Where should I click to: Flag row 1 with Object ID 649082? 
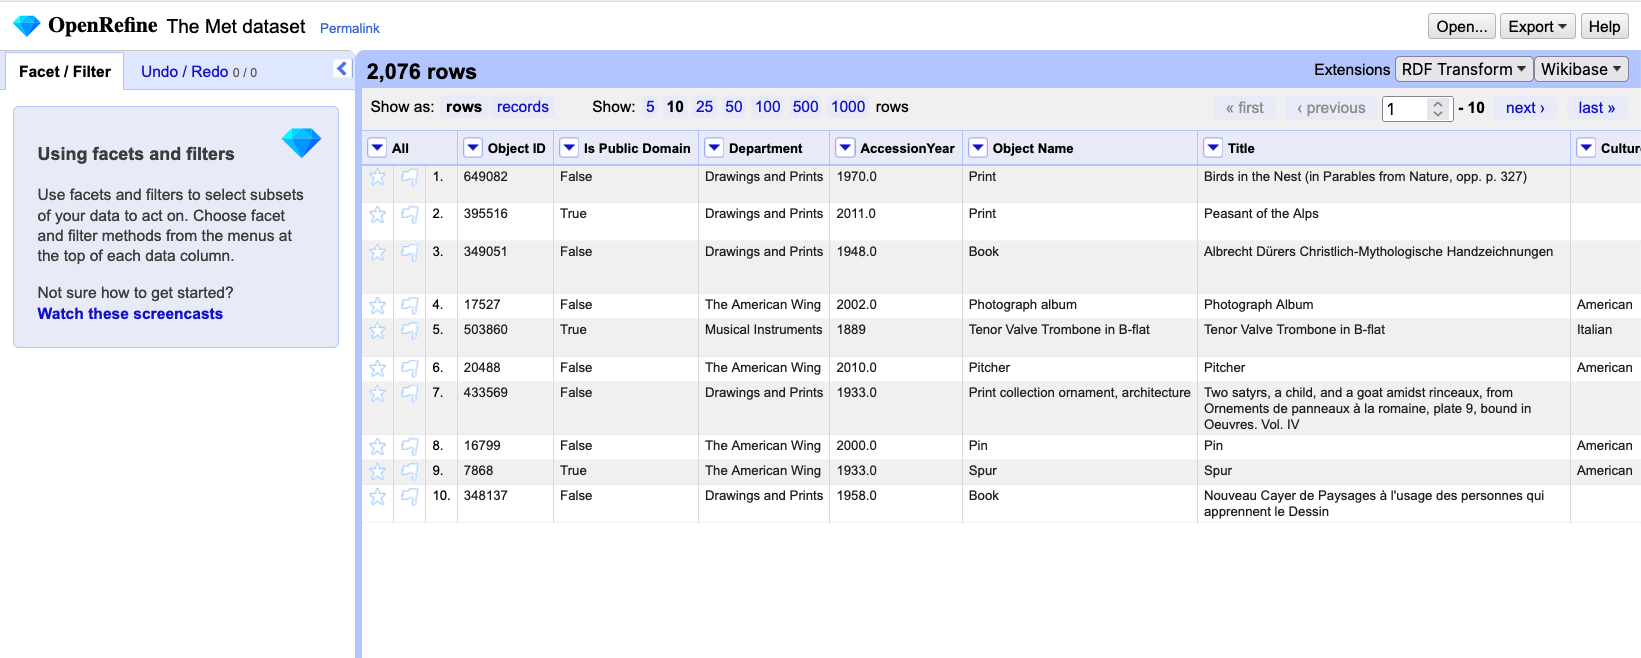coord(410,177)
